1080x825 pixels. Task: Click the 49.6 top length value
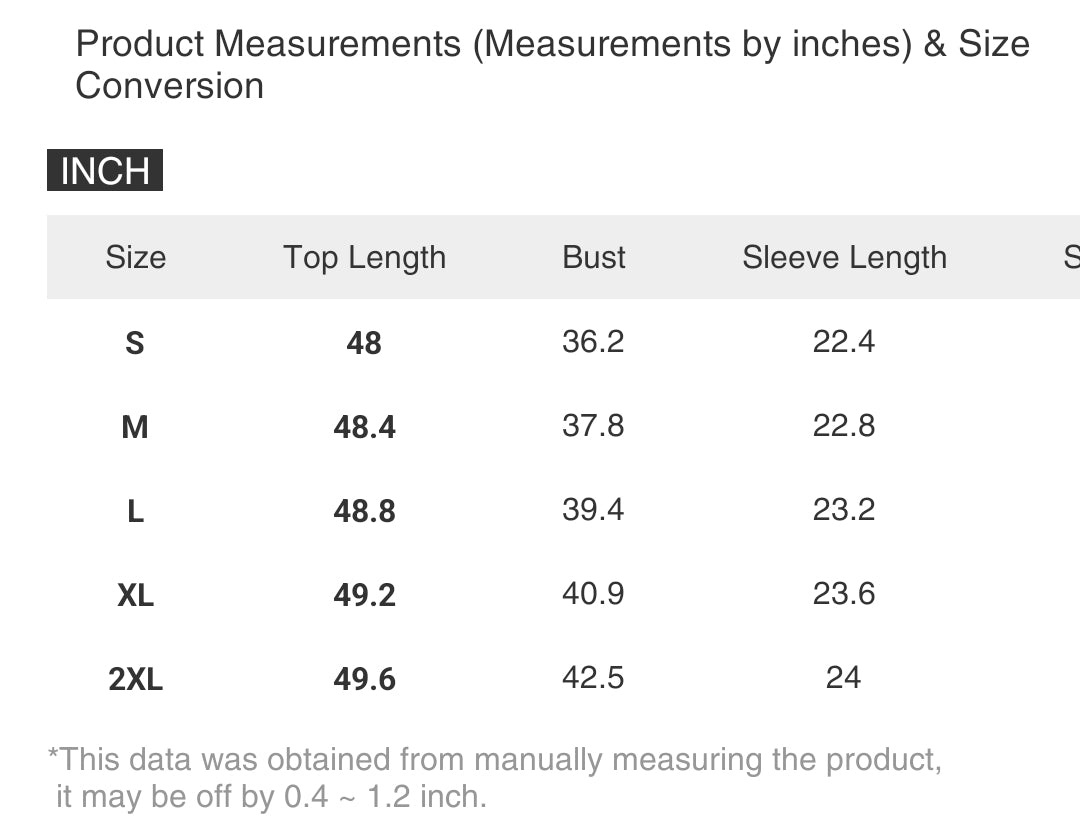coord(364,679)
